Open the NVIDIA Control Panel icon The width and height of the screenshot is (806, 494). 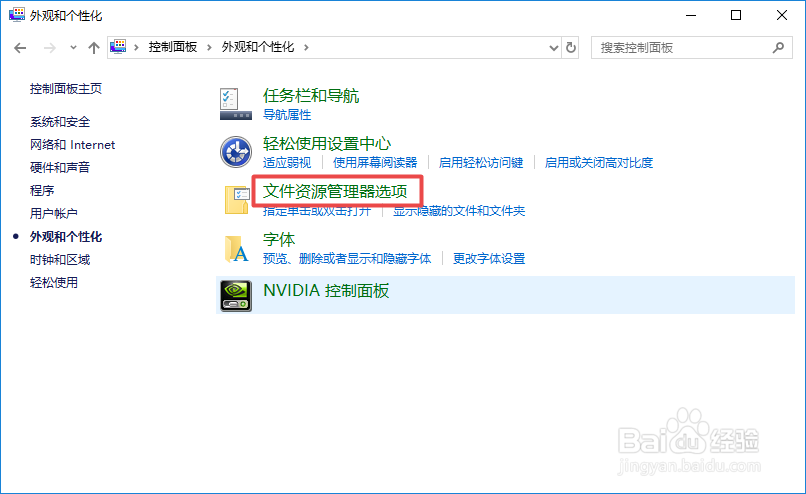[236, 296]
